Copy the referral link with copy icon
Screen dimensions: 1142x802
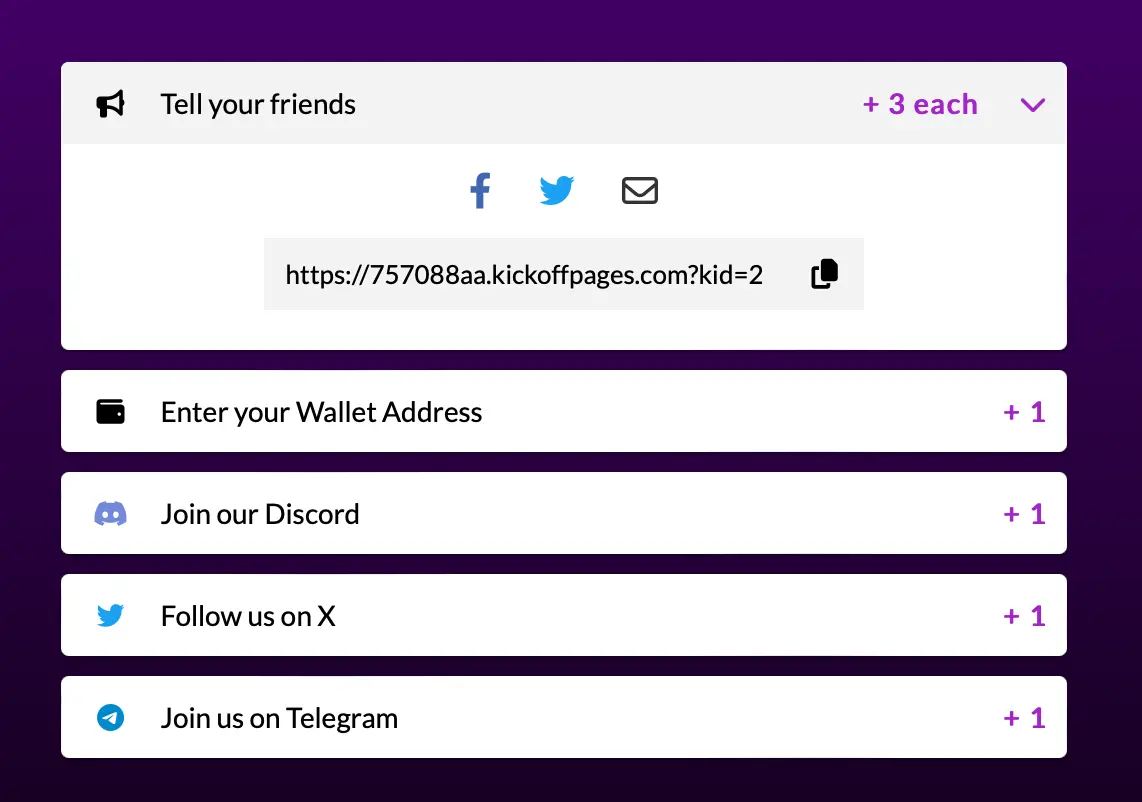824,274
